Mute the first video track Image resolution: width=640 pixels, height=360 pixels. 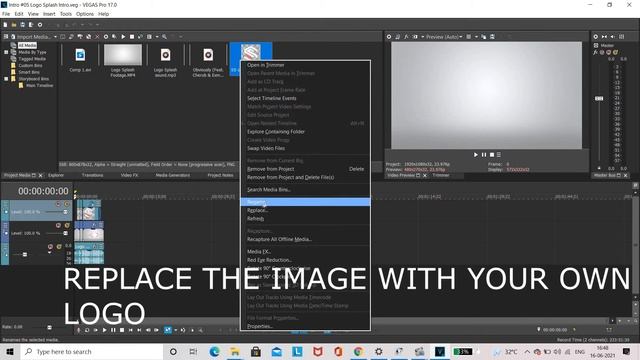pos(58,204)
